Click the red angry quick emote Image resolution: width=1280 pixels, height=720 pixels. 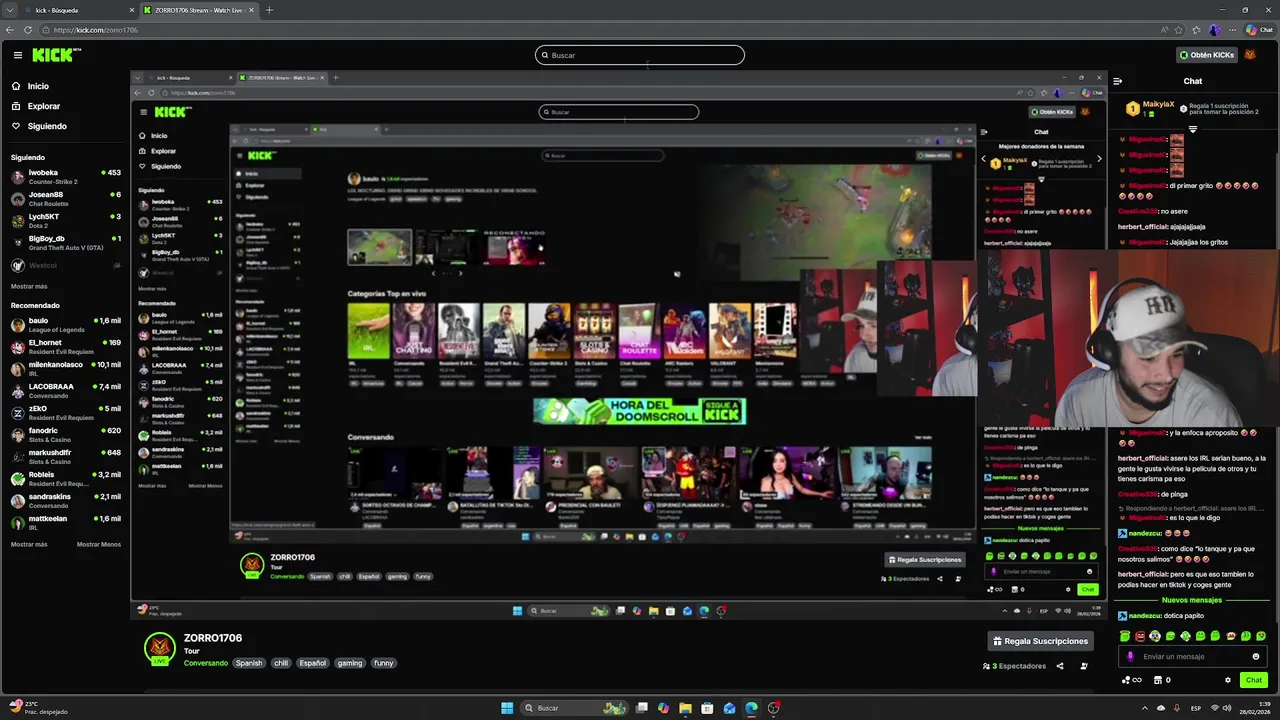[x=1140, y=636]
